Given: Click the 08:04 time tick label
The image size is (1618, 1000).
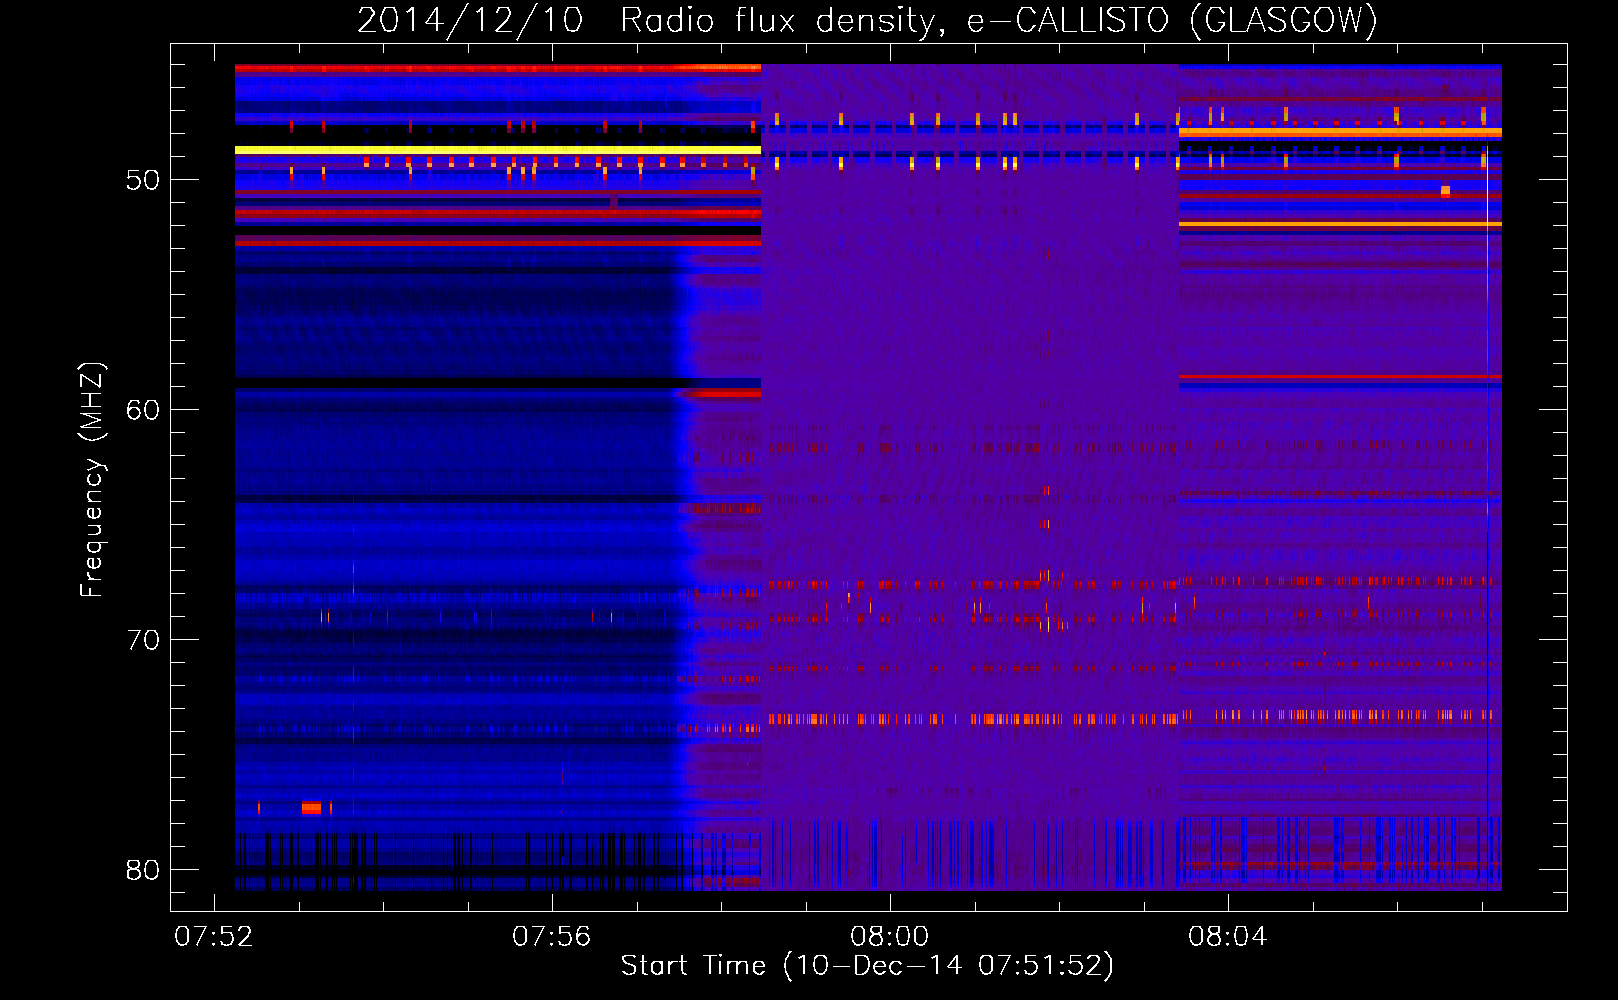Looking at the screenshot, I should point(1228,937).
